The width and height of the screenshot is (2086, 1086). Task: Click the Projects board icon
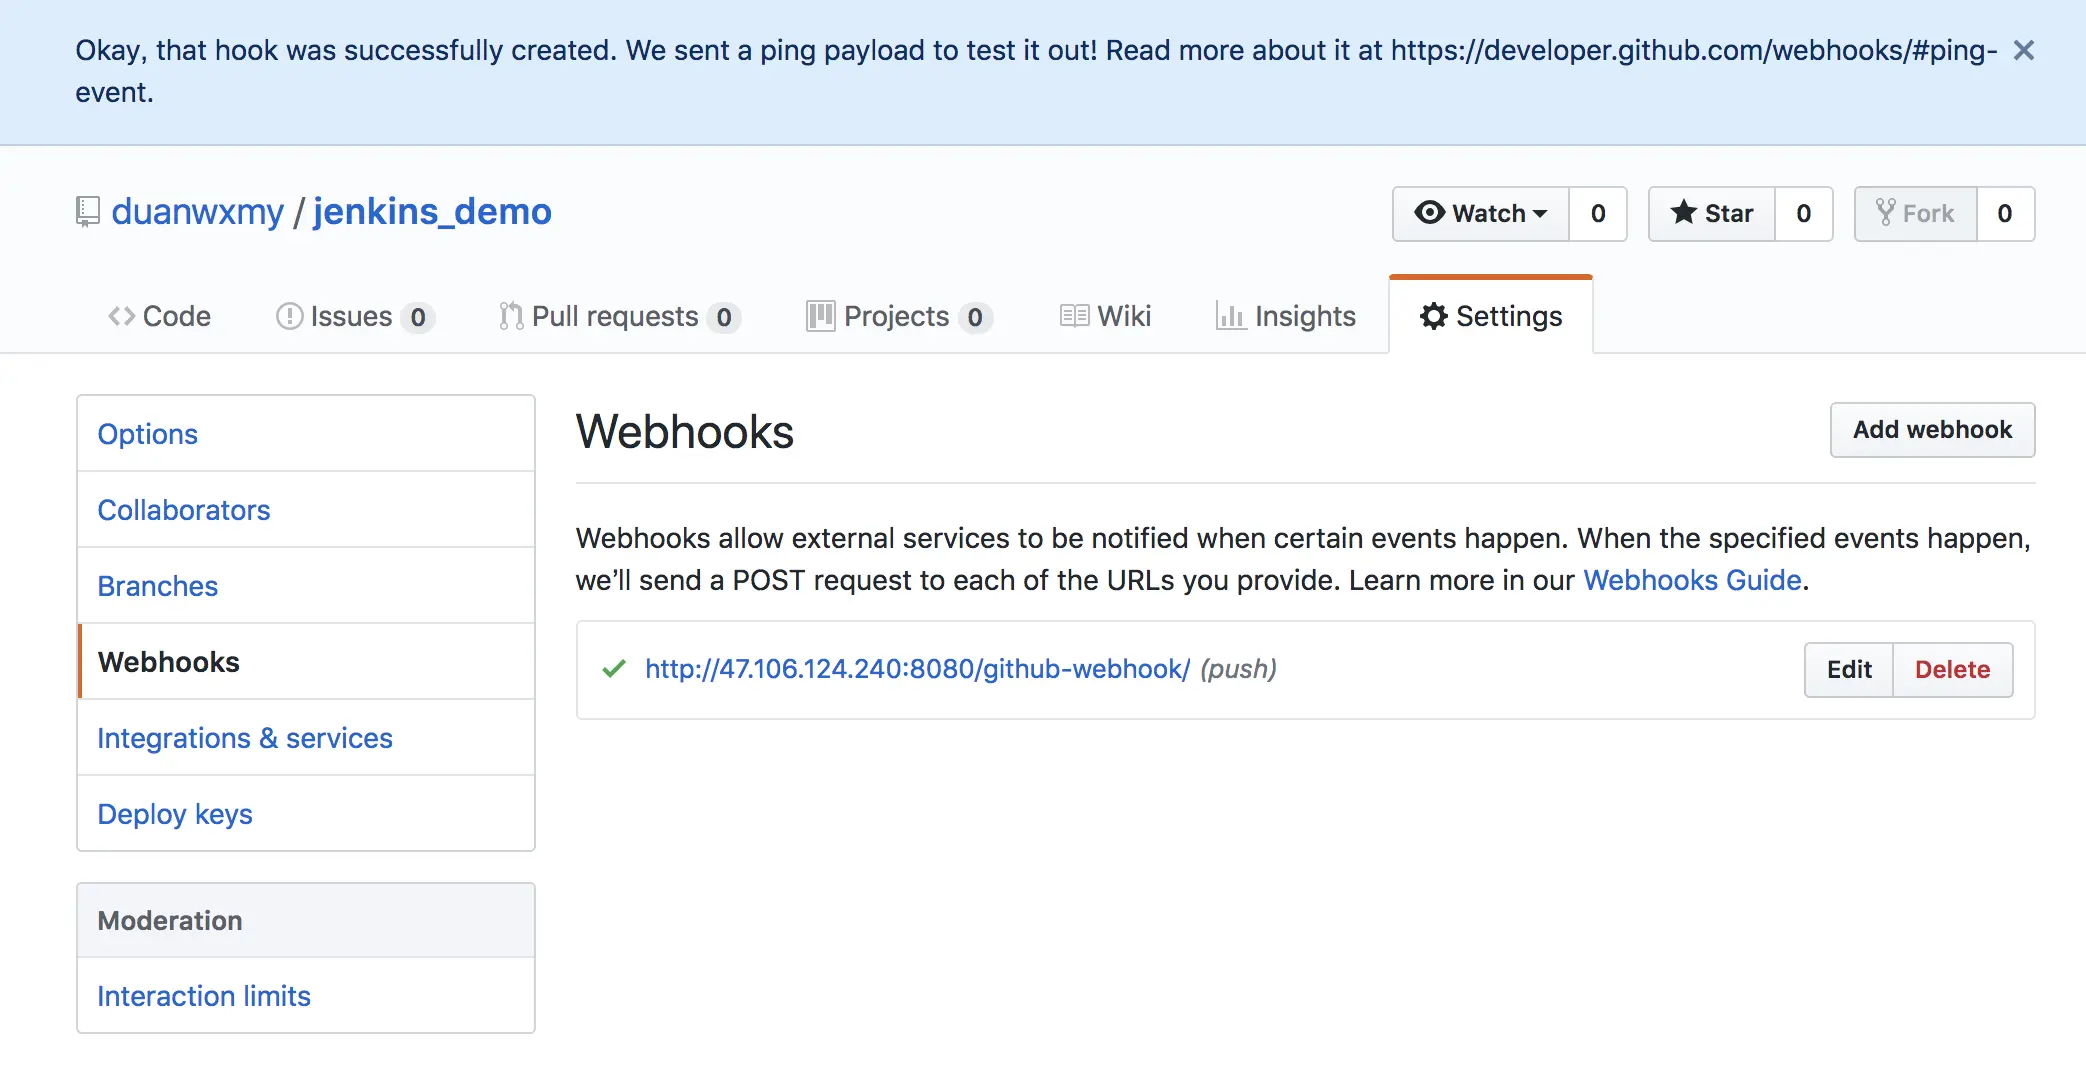tap(820, 317)
